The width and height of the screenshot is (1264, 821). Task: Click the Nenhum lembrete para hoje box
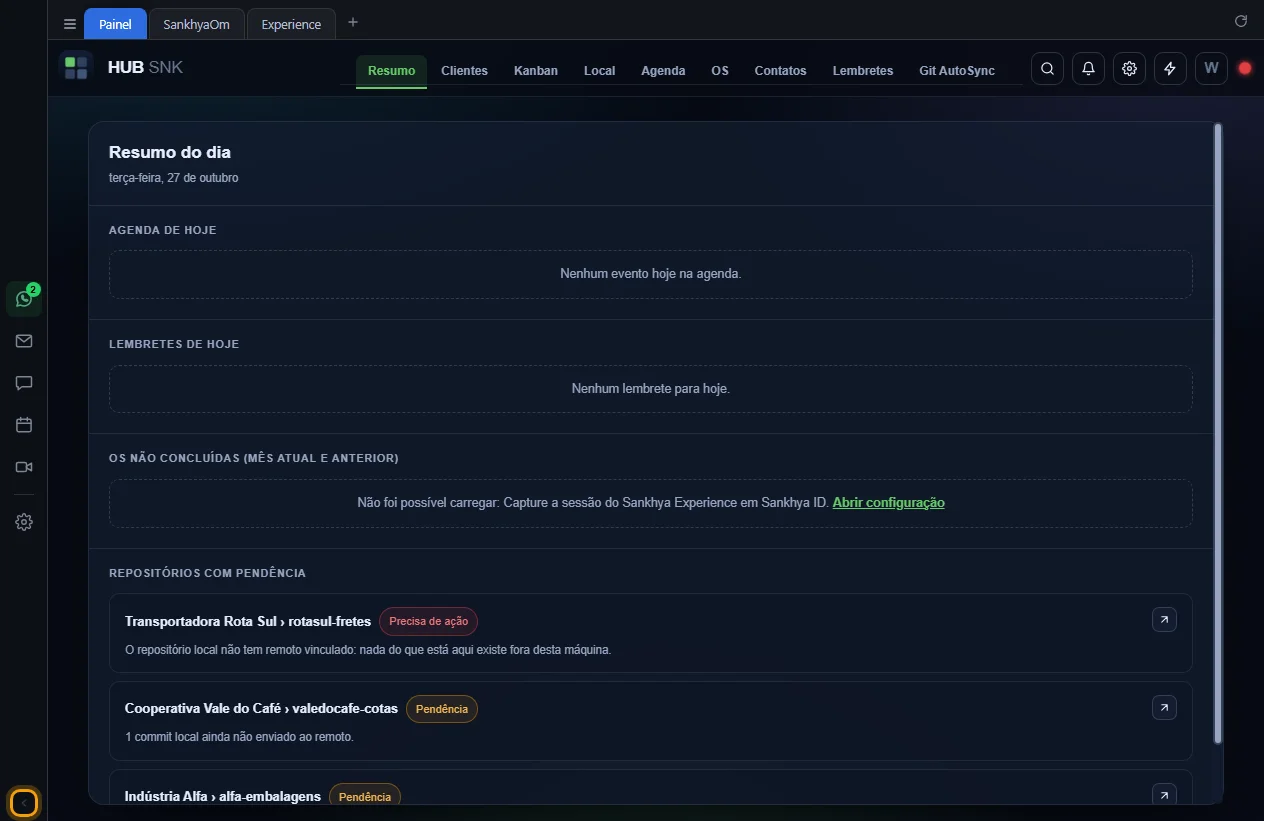[651, 389]
